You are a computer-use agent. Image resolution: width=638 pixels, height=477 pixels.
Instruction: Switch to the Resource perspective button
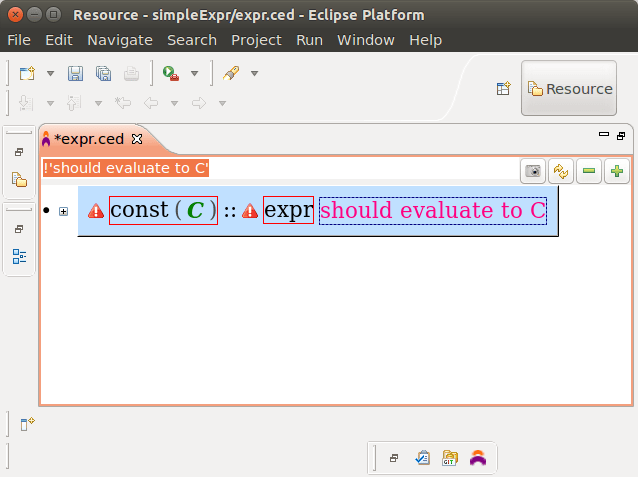point(569,89)
